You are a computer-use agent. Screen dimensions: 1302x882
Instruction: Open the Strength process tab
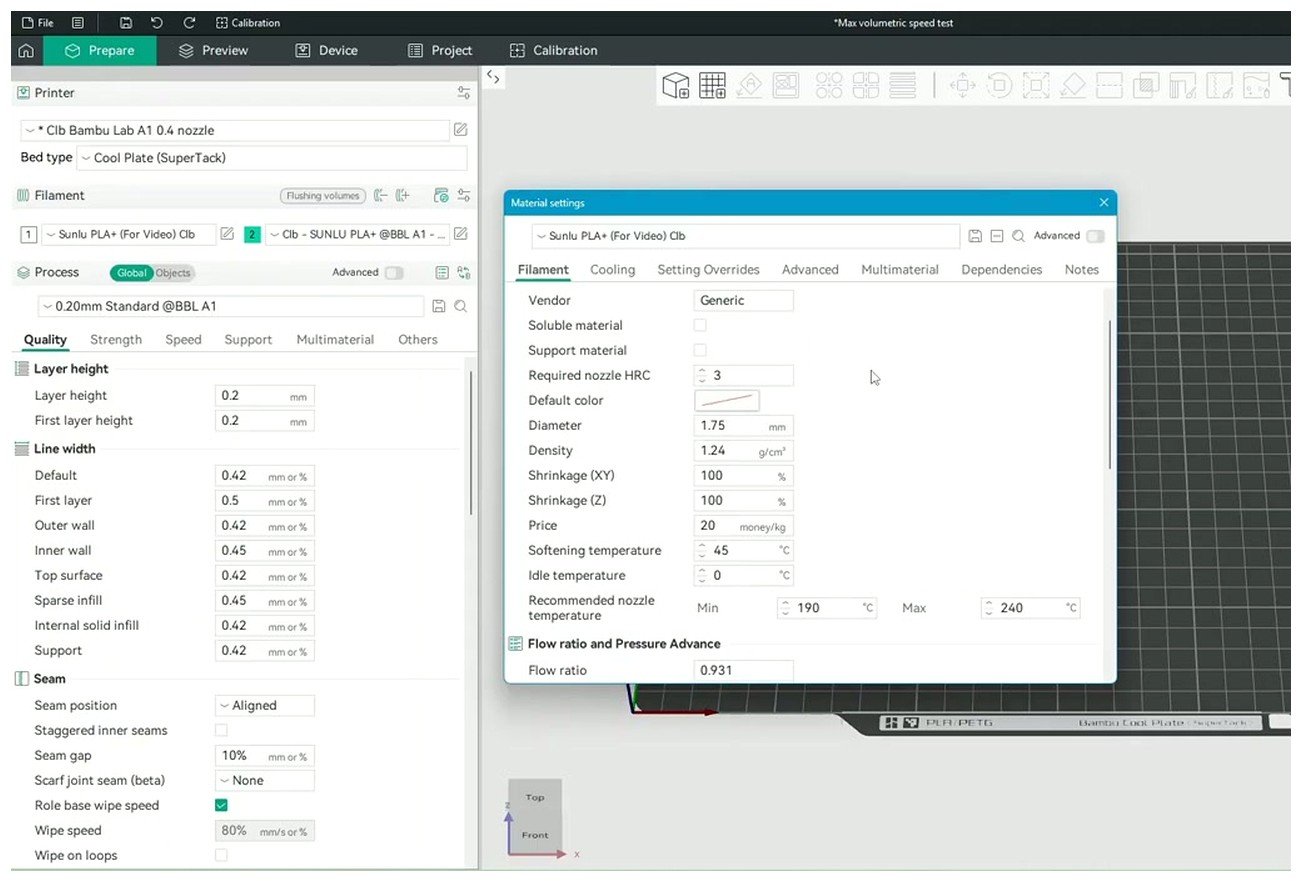pyautogui.click(x=116, y=340)
